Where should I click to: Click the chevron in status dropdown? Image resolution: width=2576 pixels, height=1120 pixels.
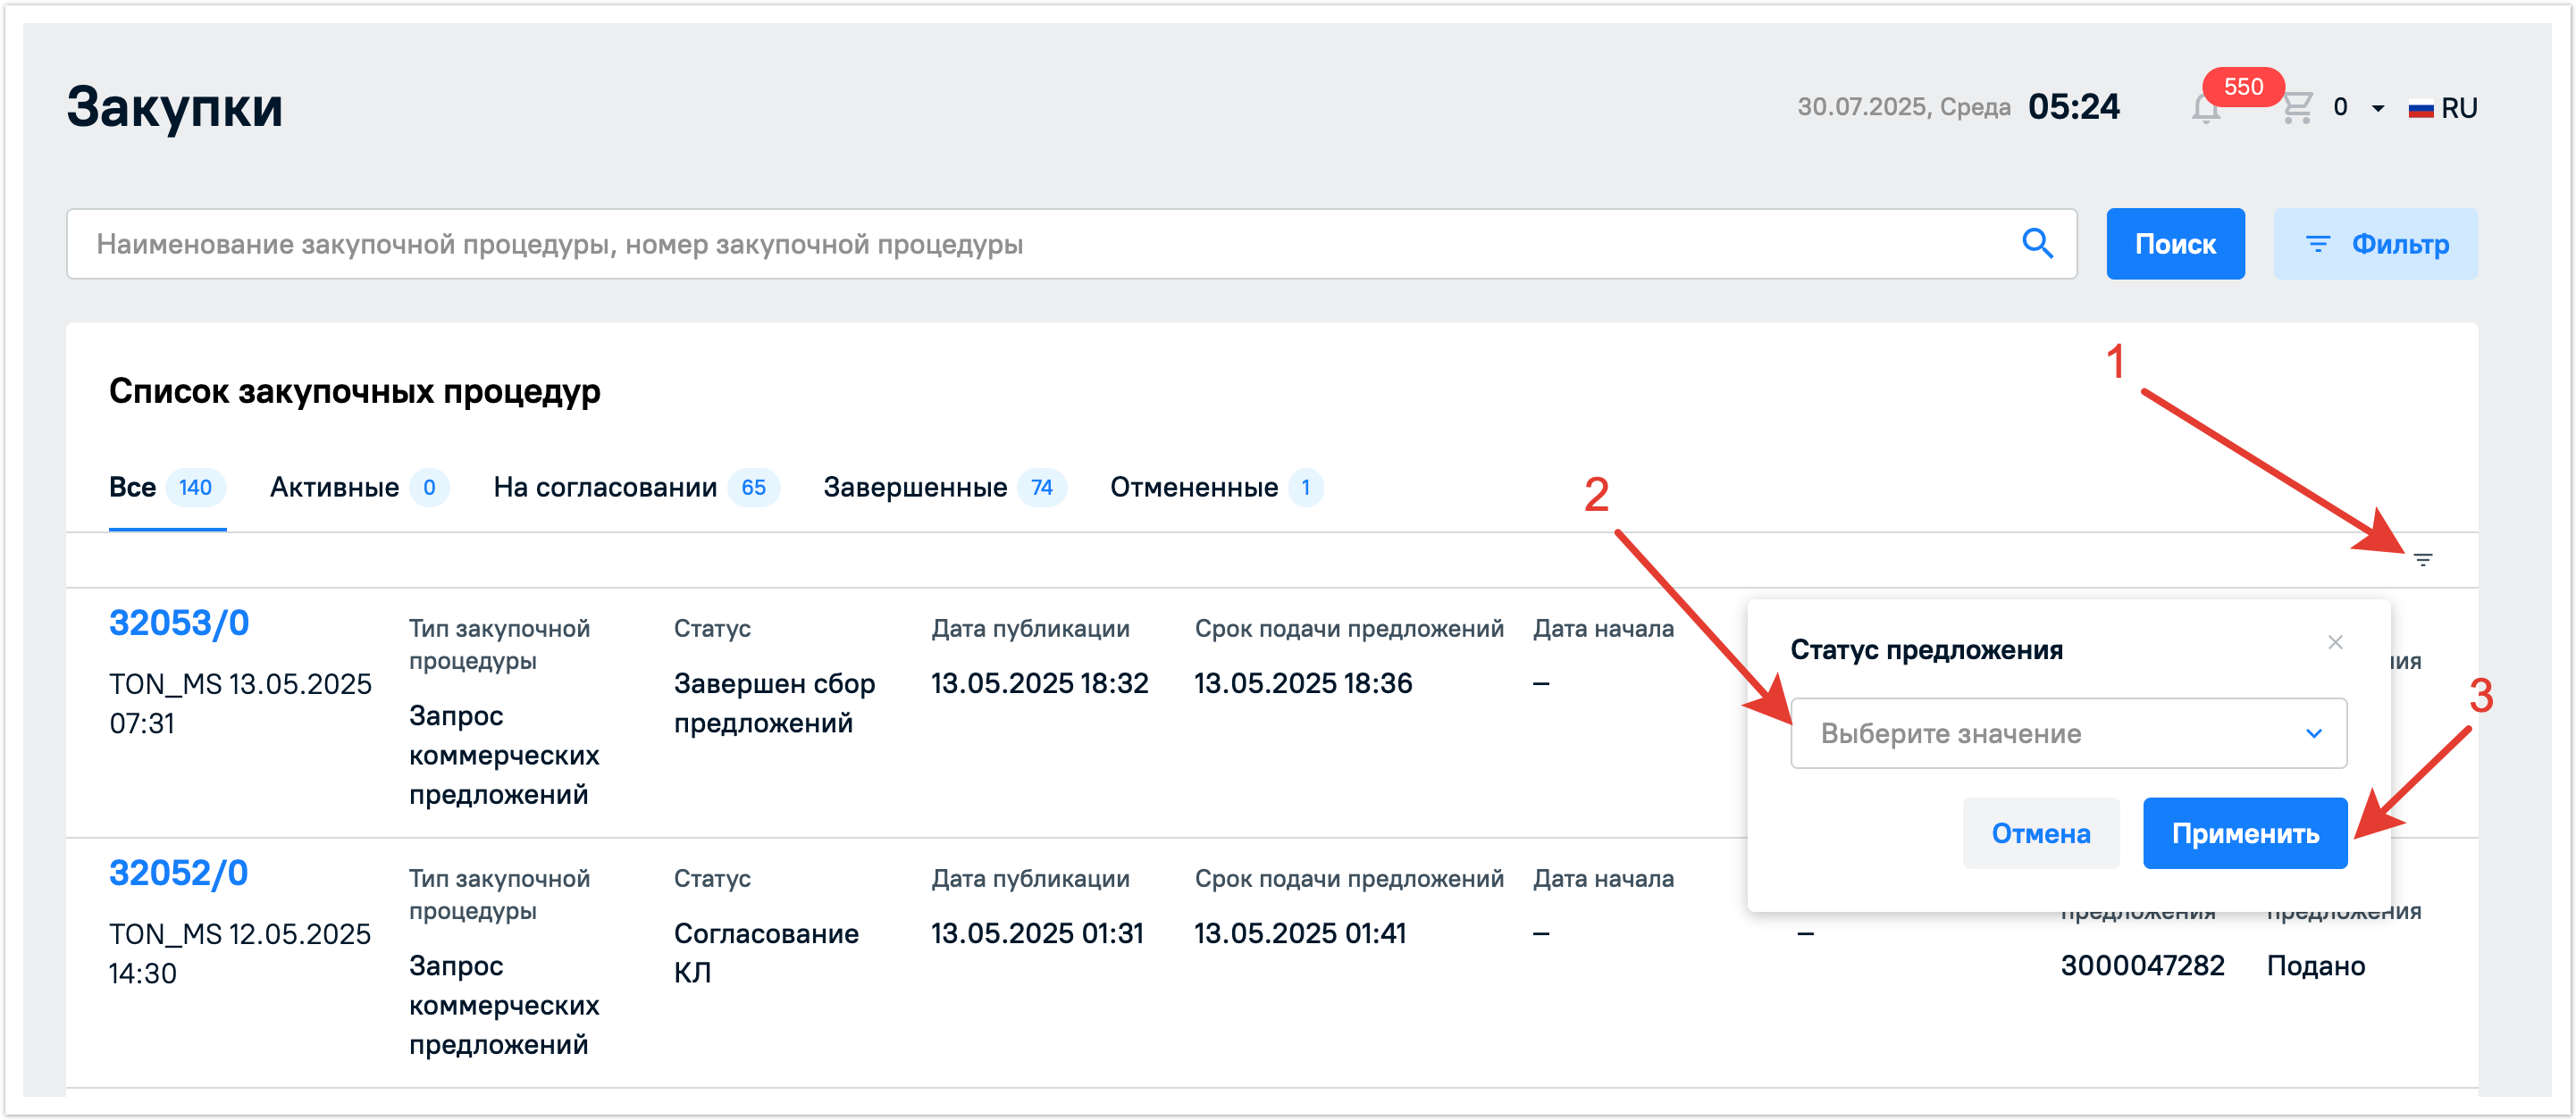pos(2313,733)
